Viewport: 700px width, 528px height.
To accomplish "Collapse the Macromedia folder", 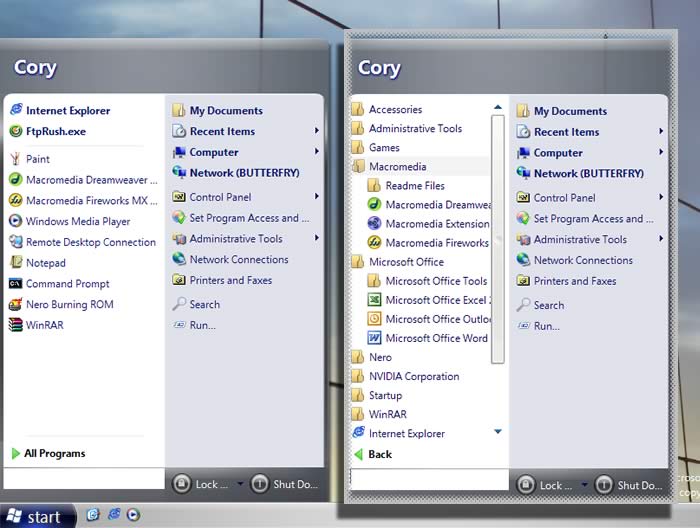I will tap(389, 166).
